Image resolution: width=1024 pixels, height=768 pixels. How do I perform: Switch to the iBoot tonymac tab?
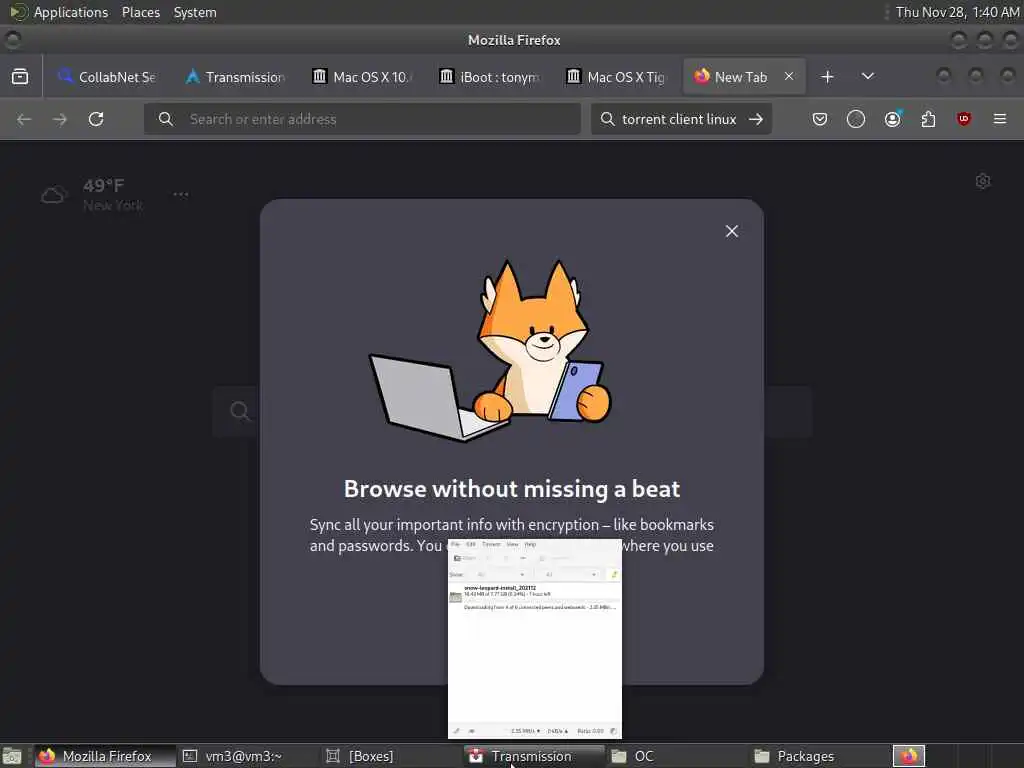[490, 76]
